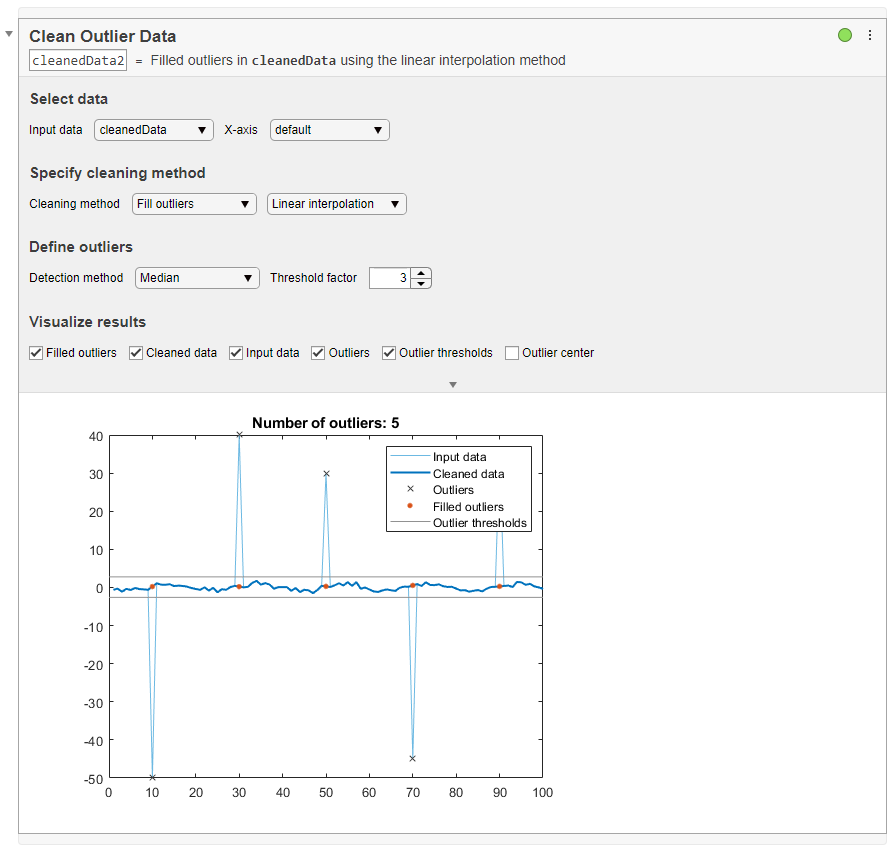Screen dimensions: 890x850
Task: Open the Input data dropdown
Action: coord(154,130)
